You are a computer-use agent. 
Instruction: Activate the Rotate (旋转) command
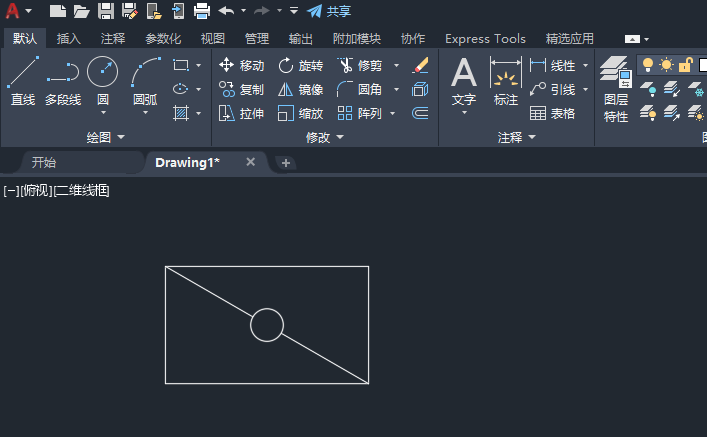[300, 65]
